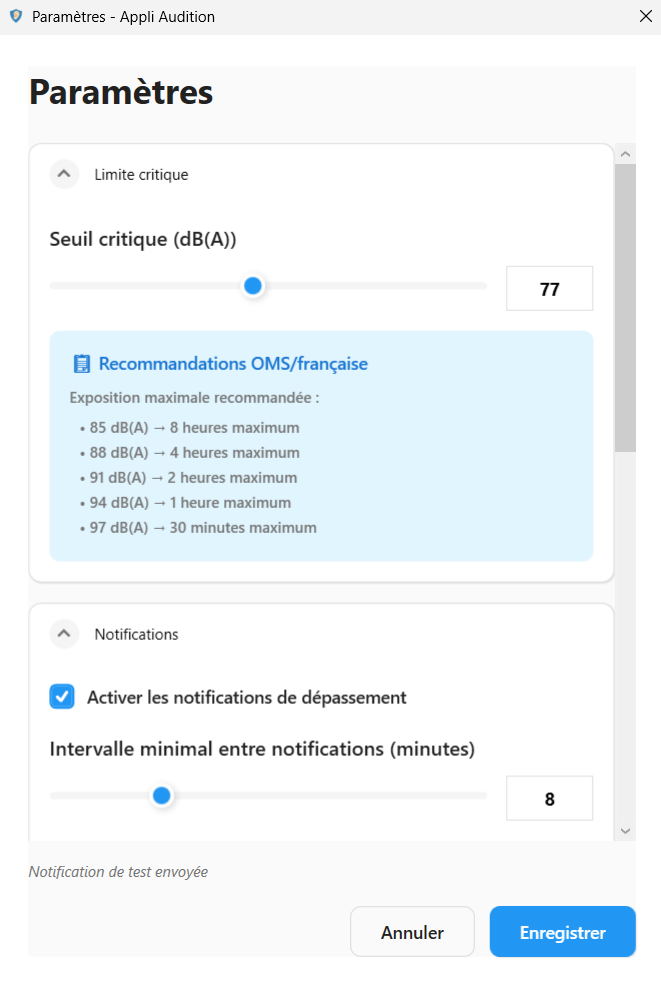Click the Seuil critique slider handle
The image size is (661, 984).
(253, 286)
